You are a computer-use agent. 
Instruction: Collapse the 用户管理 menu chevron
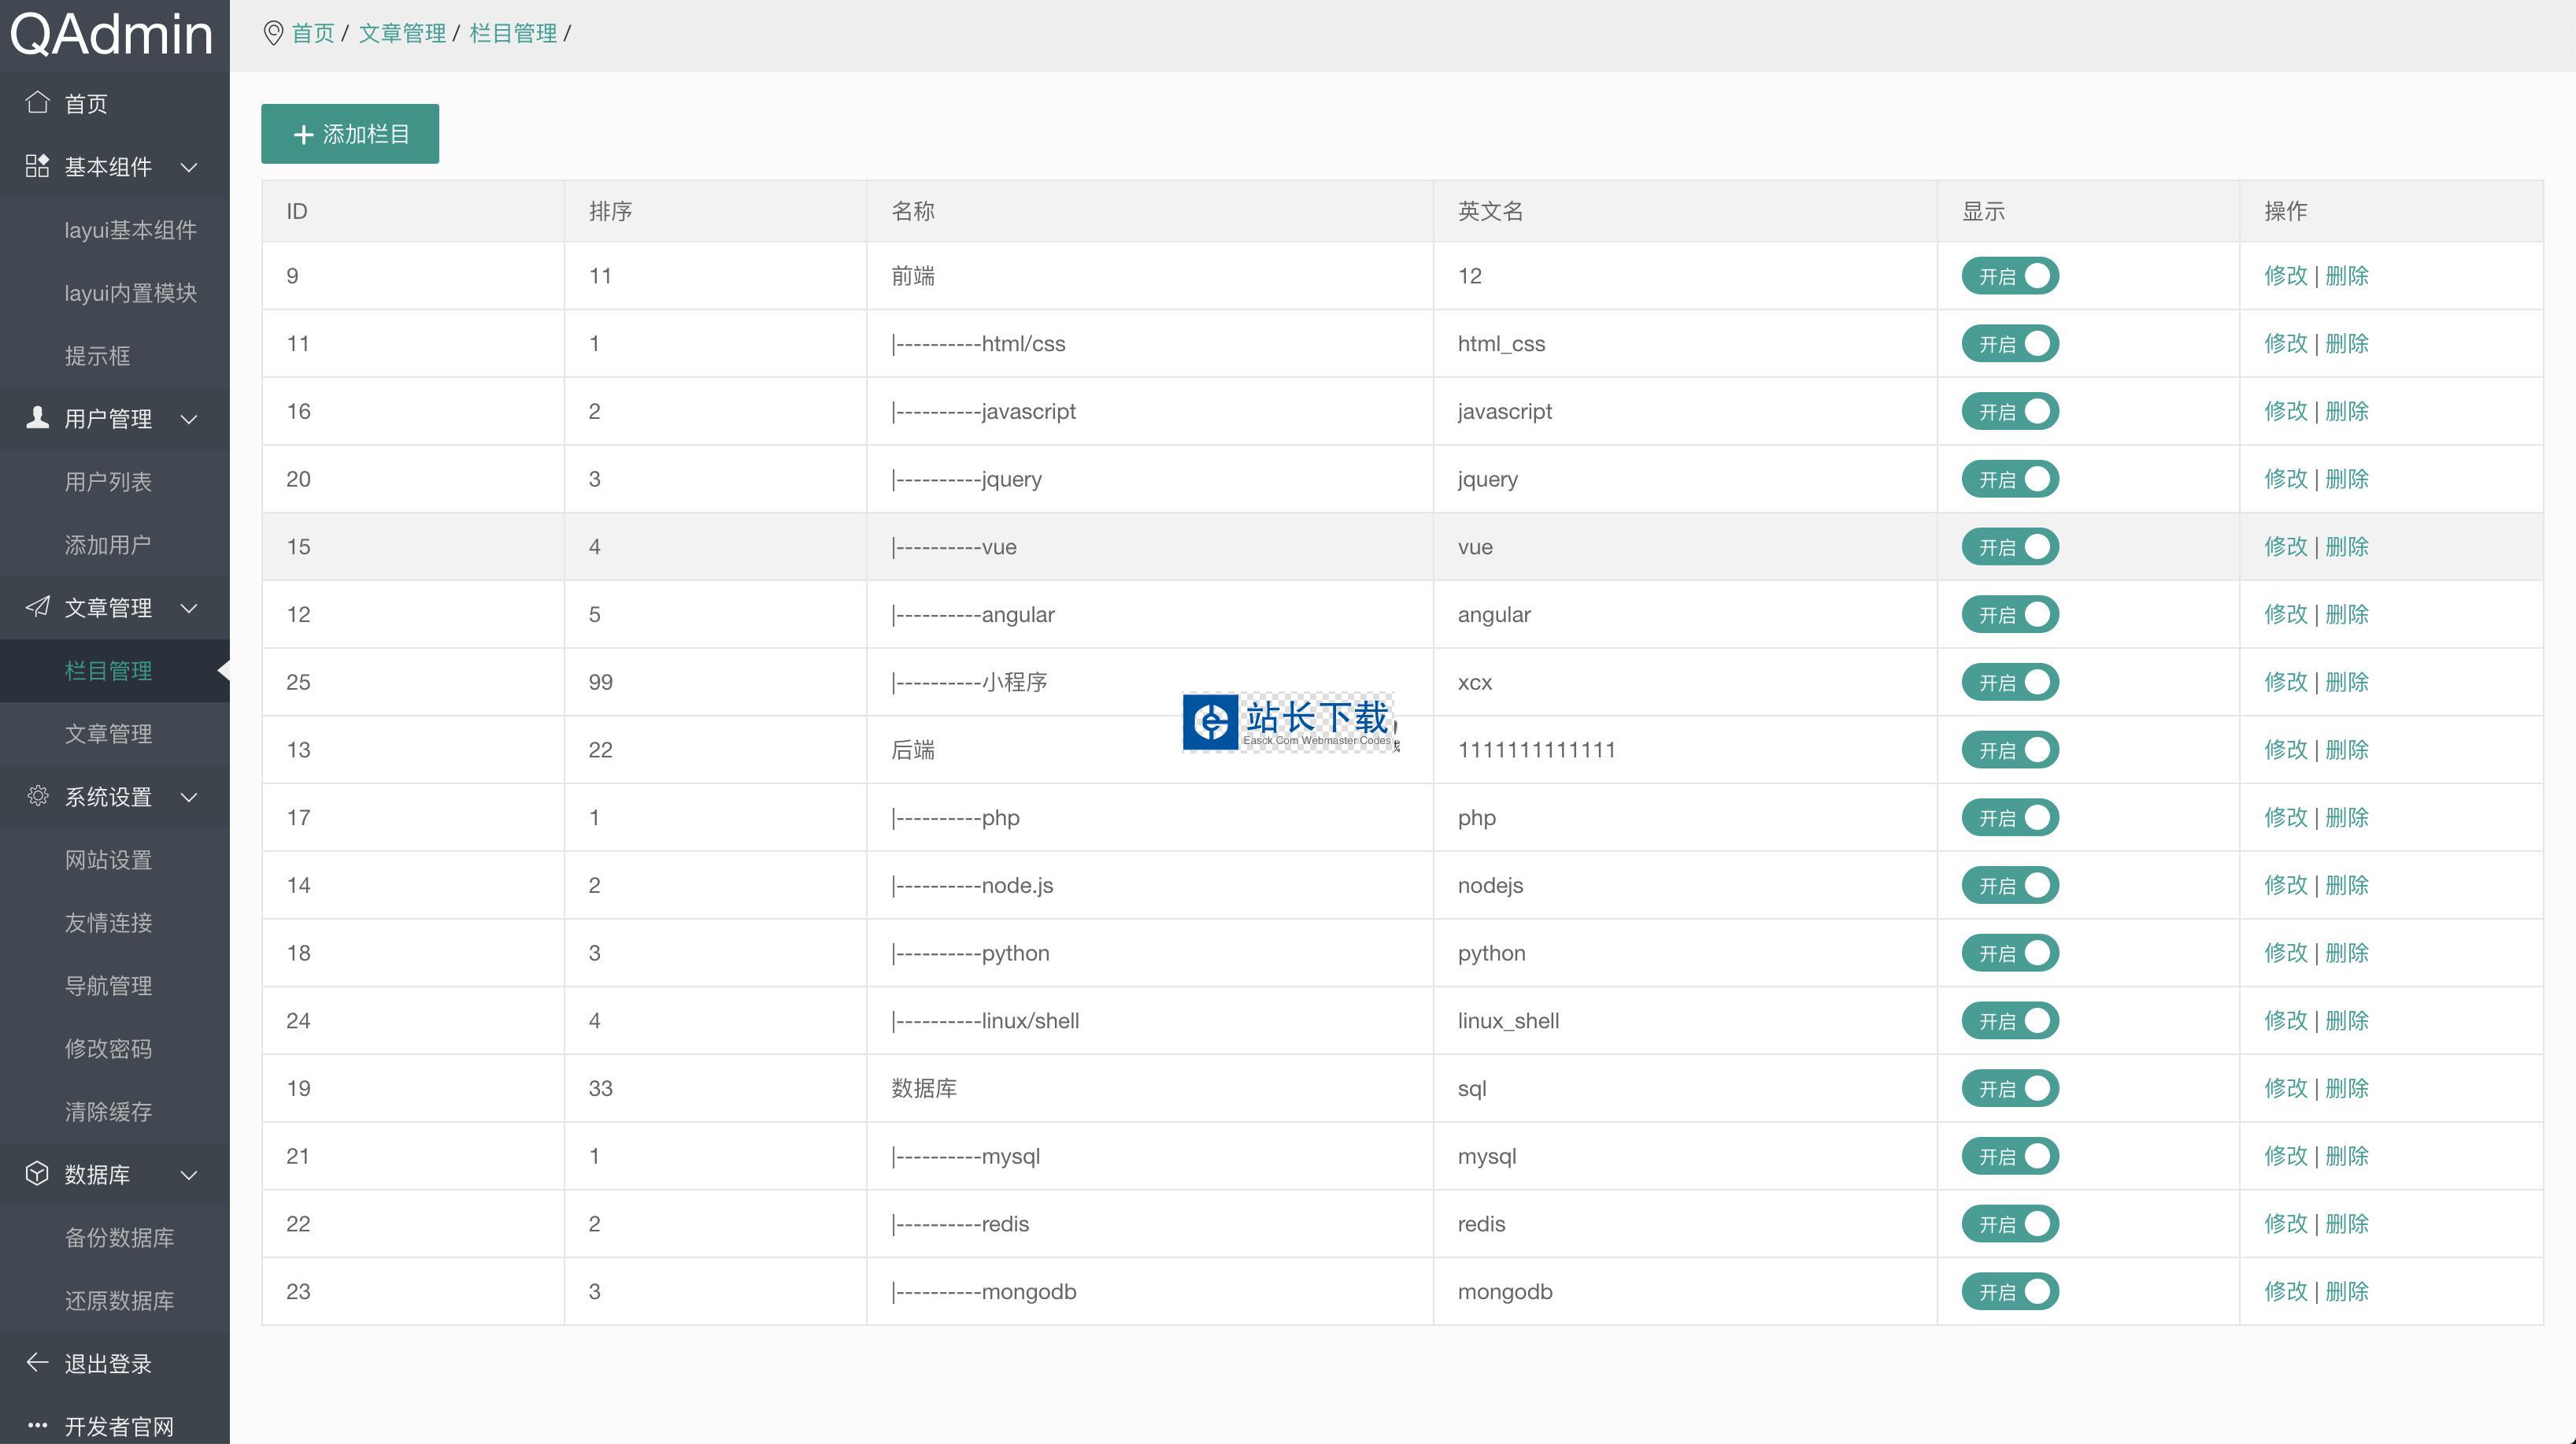point(189,419)
